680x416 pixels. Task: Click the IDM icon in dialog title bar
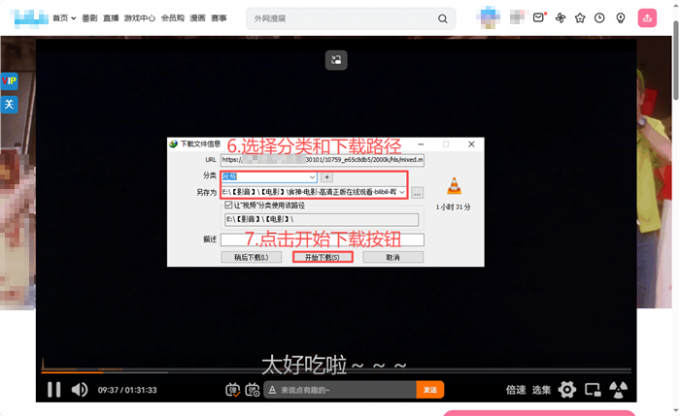coord(173,144)
